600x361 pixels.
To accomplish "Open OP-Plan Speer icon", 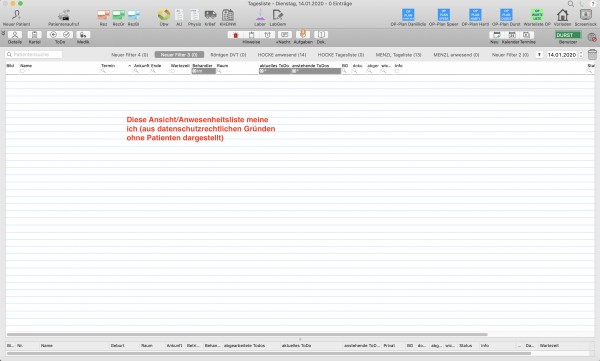I will tap(443, 15).
